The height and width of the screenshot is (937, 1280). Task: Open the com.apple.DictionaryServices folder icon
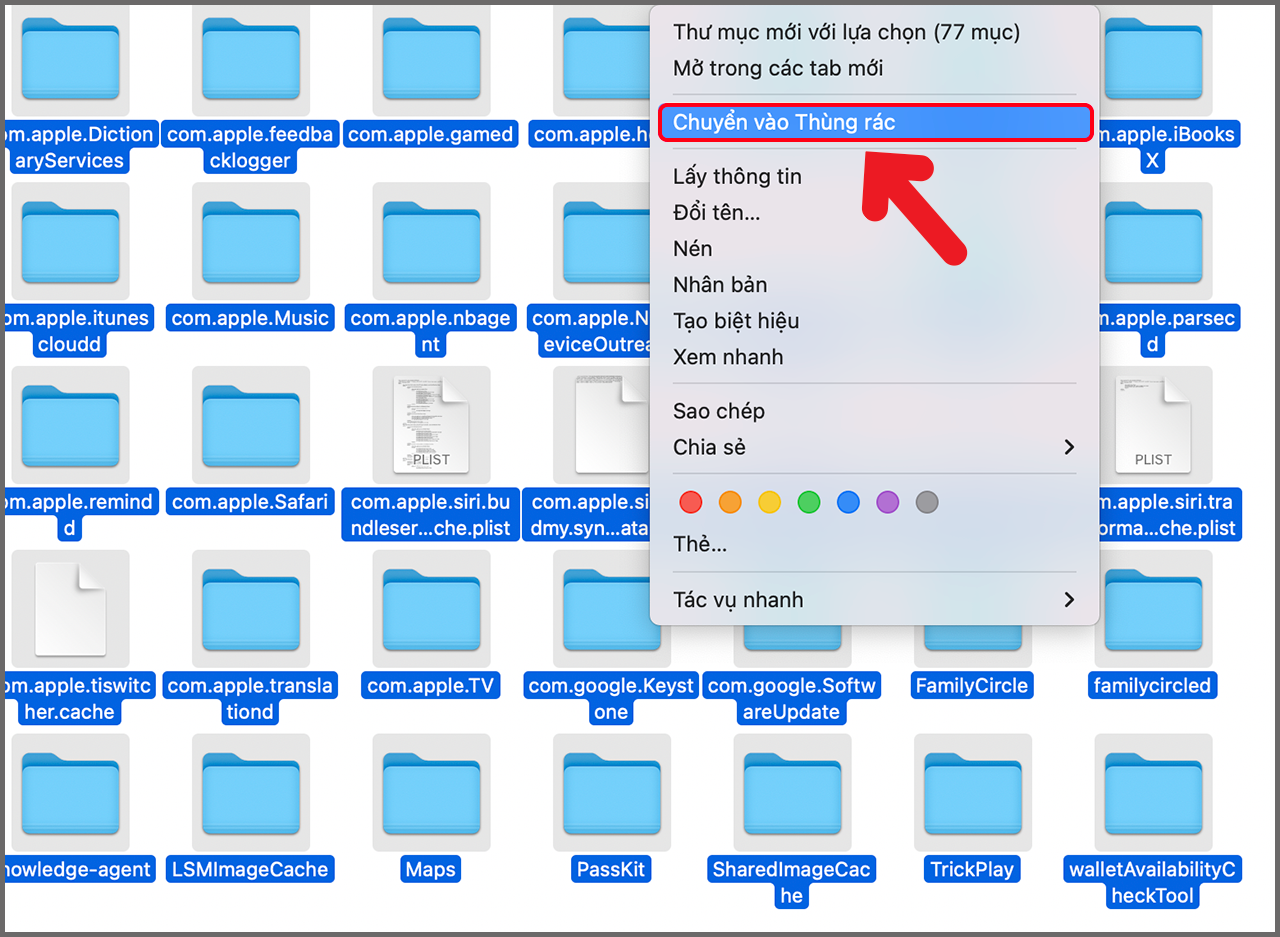[70, 57]
